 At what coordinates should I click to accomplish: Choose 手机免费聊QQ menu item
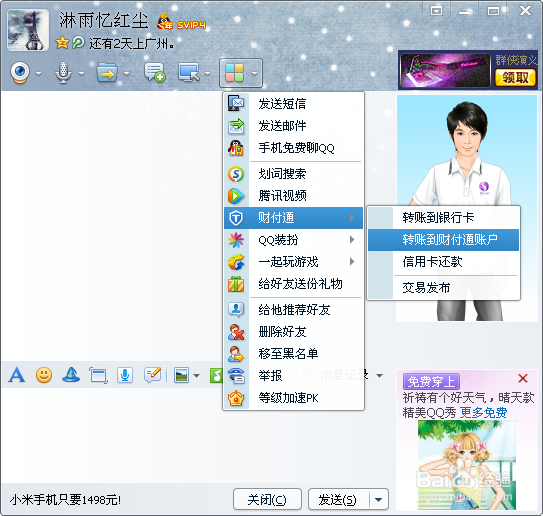coord(293,148)
